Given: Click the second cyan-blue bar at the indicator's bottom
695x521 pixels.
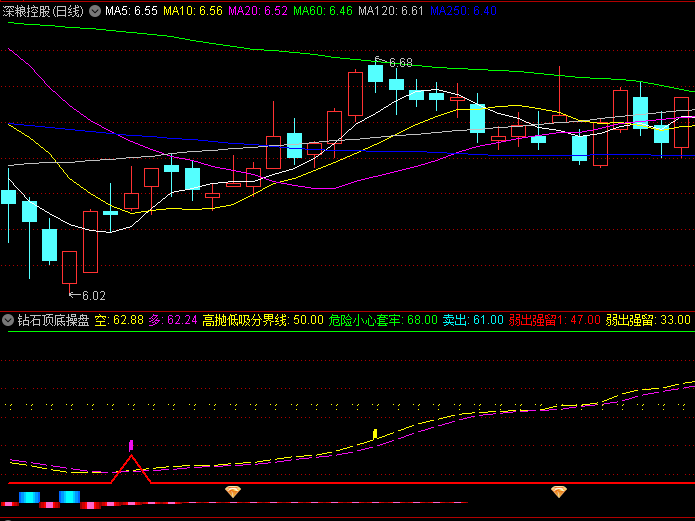Looking at the screenshot, I should (70, 497).
